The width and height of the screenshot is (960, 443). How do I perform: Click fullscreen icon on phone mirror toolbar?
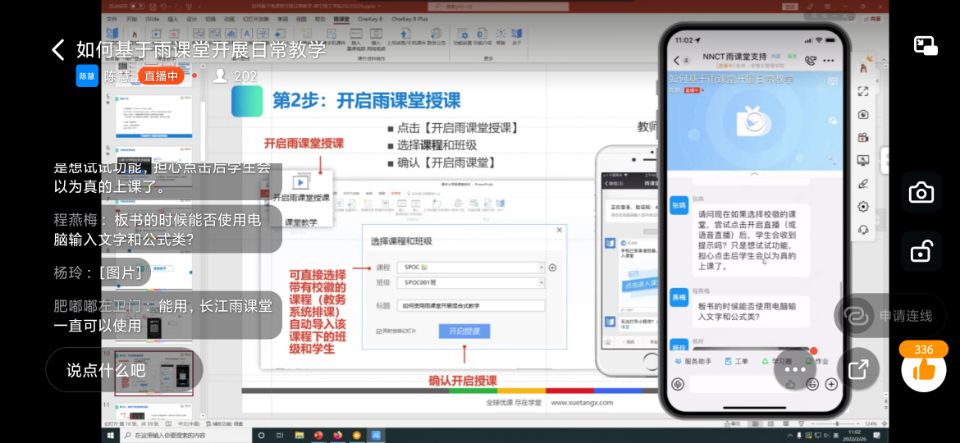pos(863,91)
